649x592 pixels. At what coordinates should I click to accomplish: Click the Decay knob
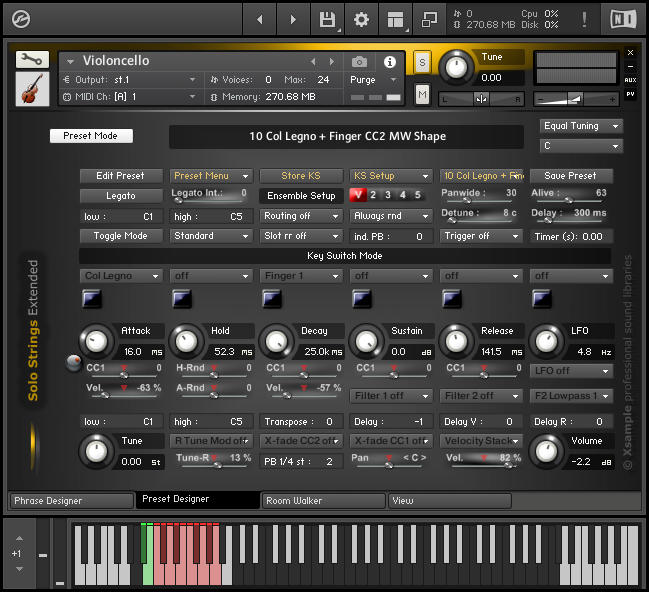point(276,342)
